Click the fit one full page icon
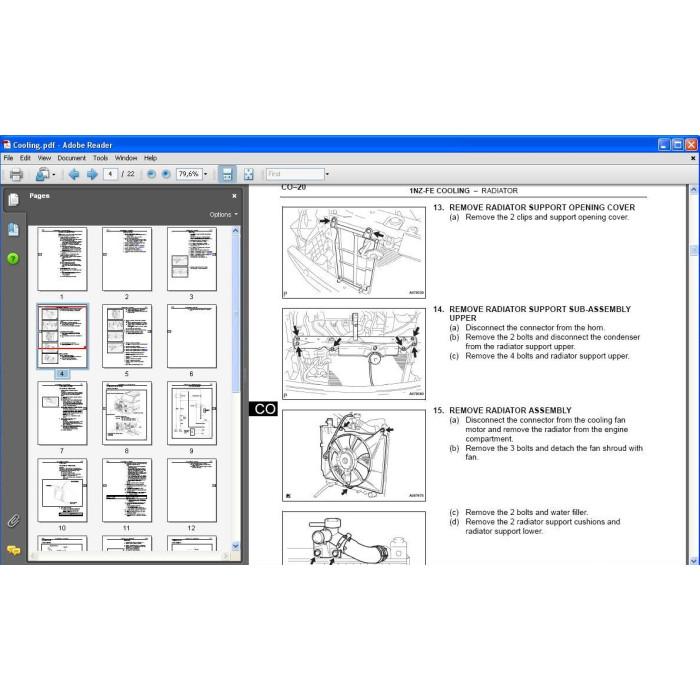The image size is (700, 700). pos(248,174)
